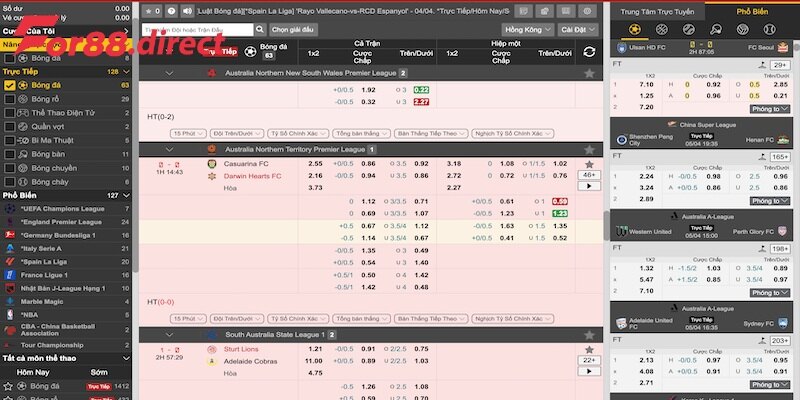800x400 pixels.
Task: Open the *UEFA Champions League link
Action: [62, 208]
